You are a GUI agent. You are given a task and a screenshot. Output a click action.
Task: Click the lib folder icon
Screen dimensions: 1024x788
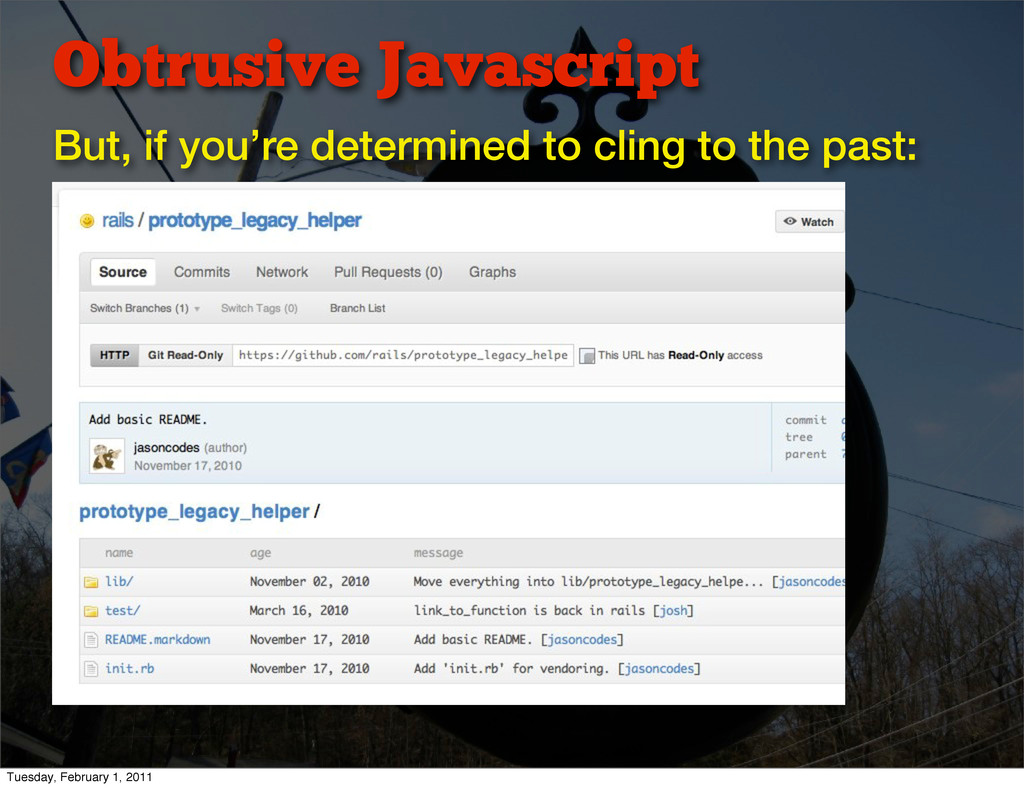[91, 582]
